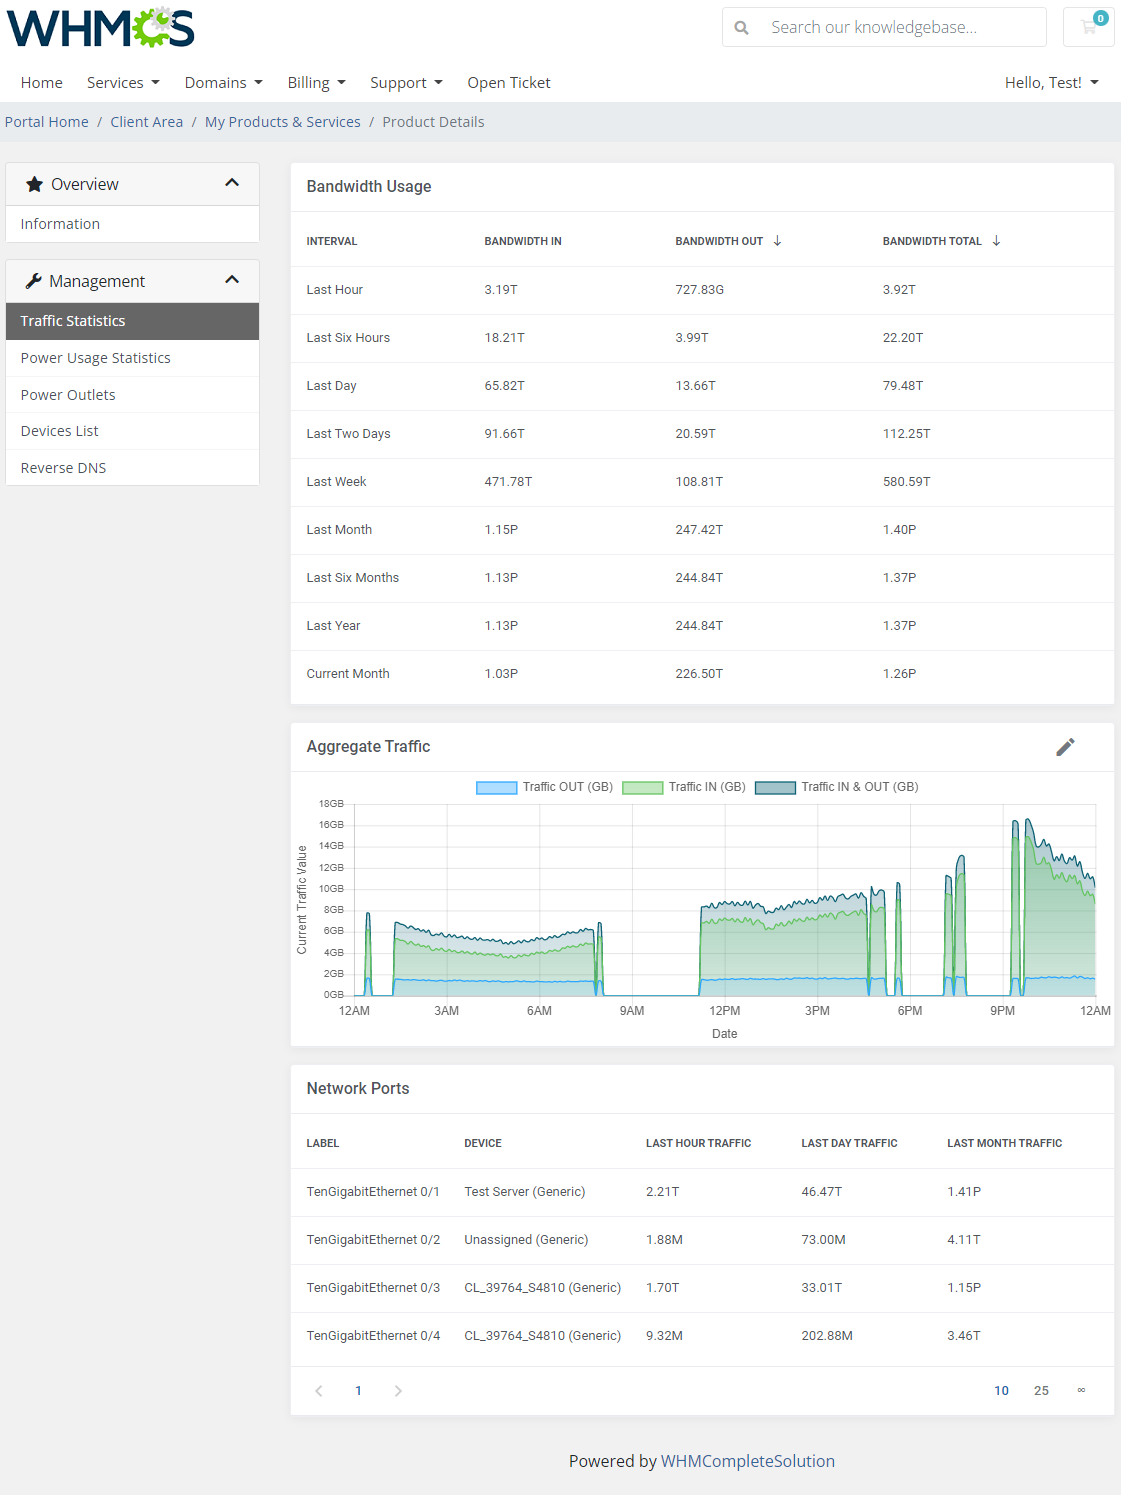Click TenGigabitEthernet 0/1 label
This screenshot has width=1121, height=1495.
point(373,1192)
